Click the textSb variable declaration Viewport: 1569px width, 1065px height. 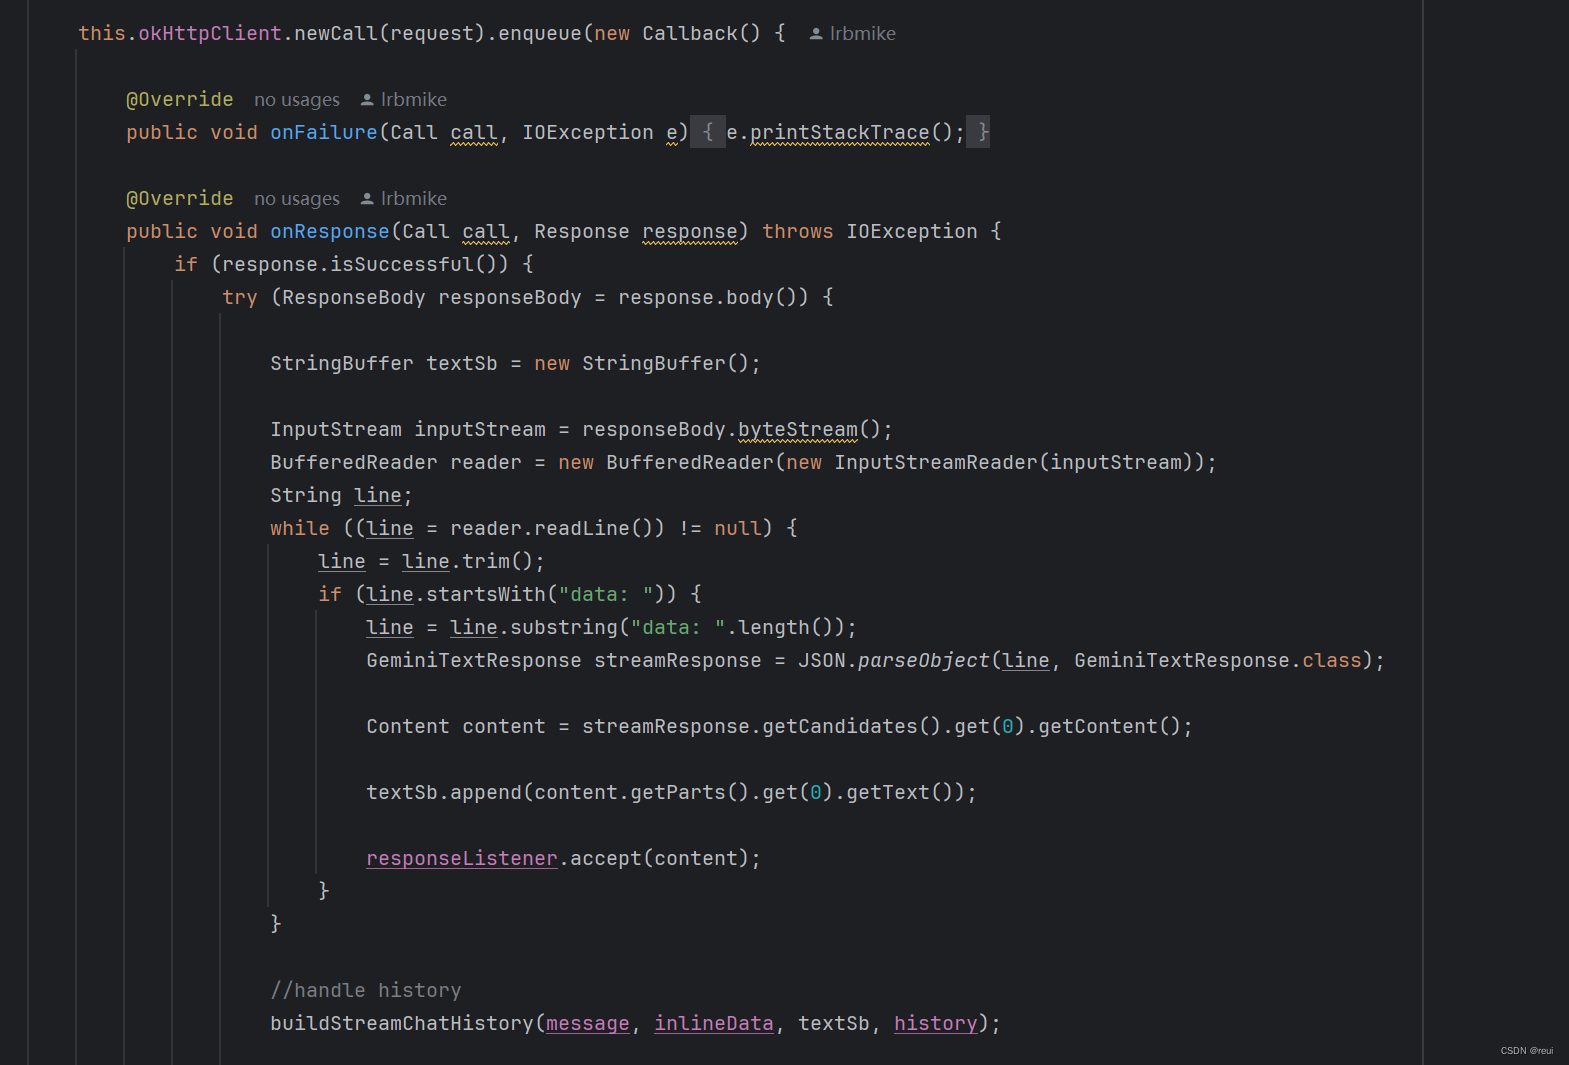pyautogui.click(x=462, y=364)
